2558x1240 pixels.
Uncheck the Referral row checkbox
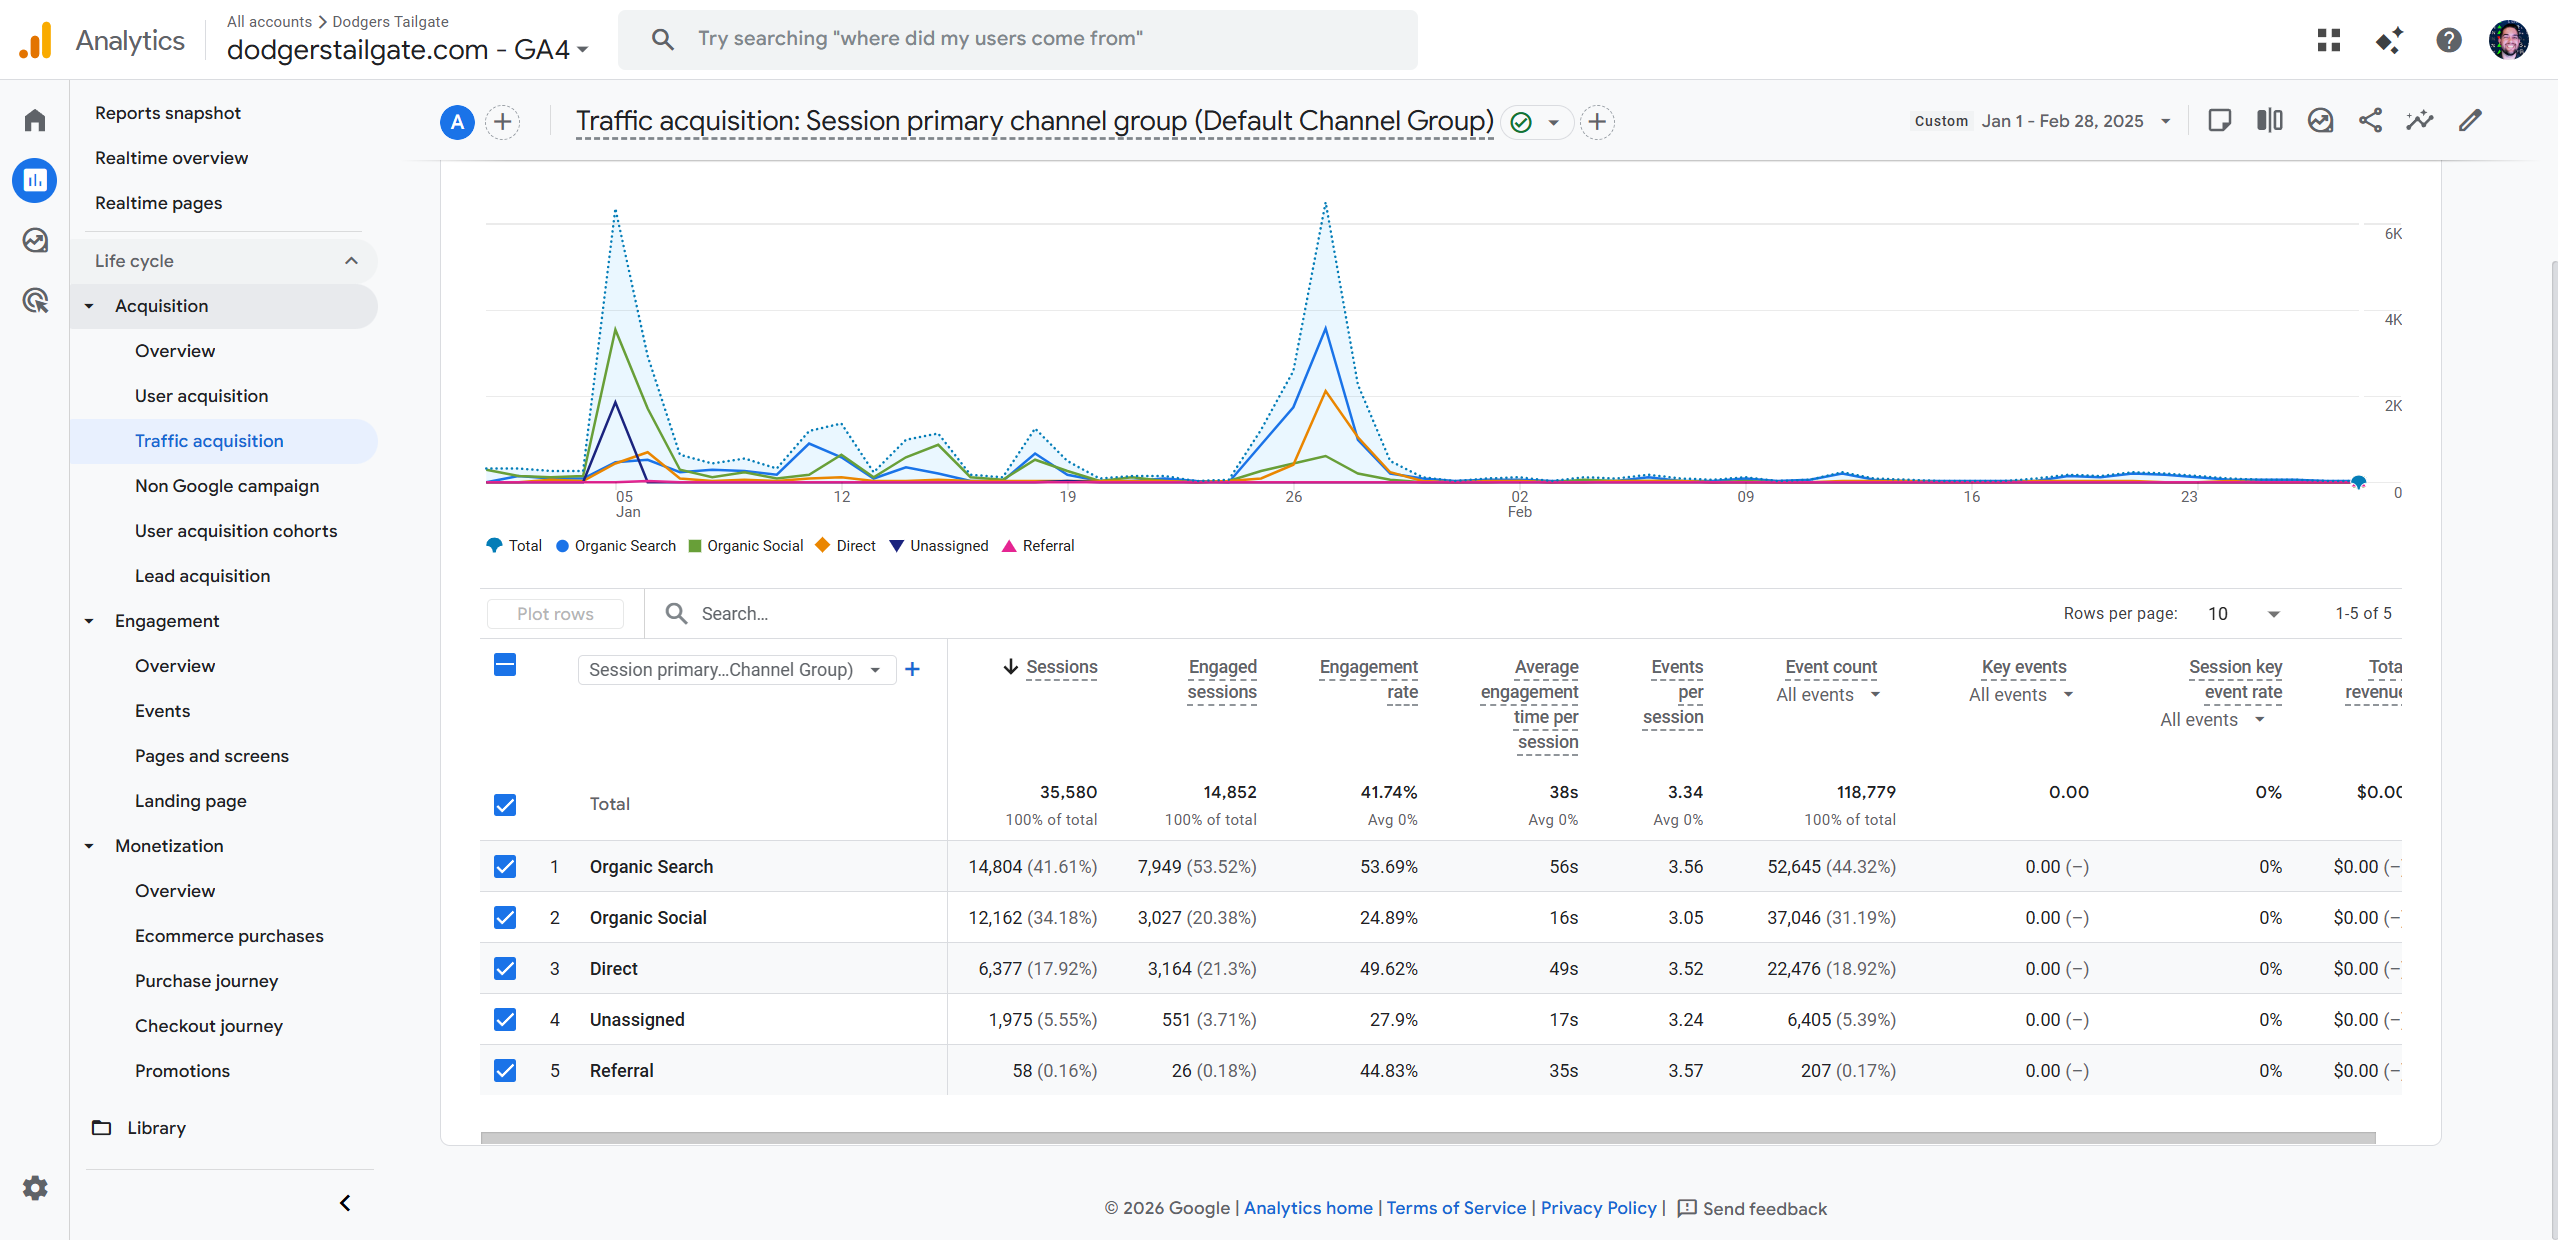tap(505, 1070)
